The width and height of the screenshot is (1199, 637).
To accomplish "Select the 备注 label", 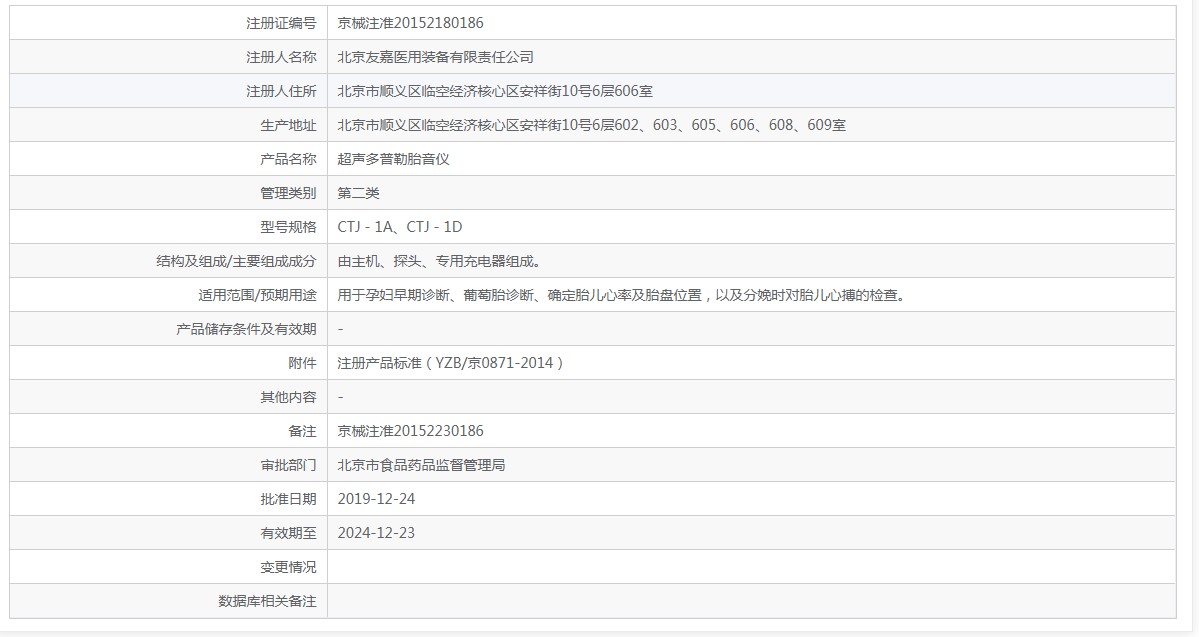I will tap(302, 431).
